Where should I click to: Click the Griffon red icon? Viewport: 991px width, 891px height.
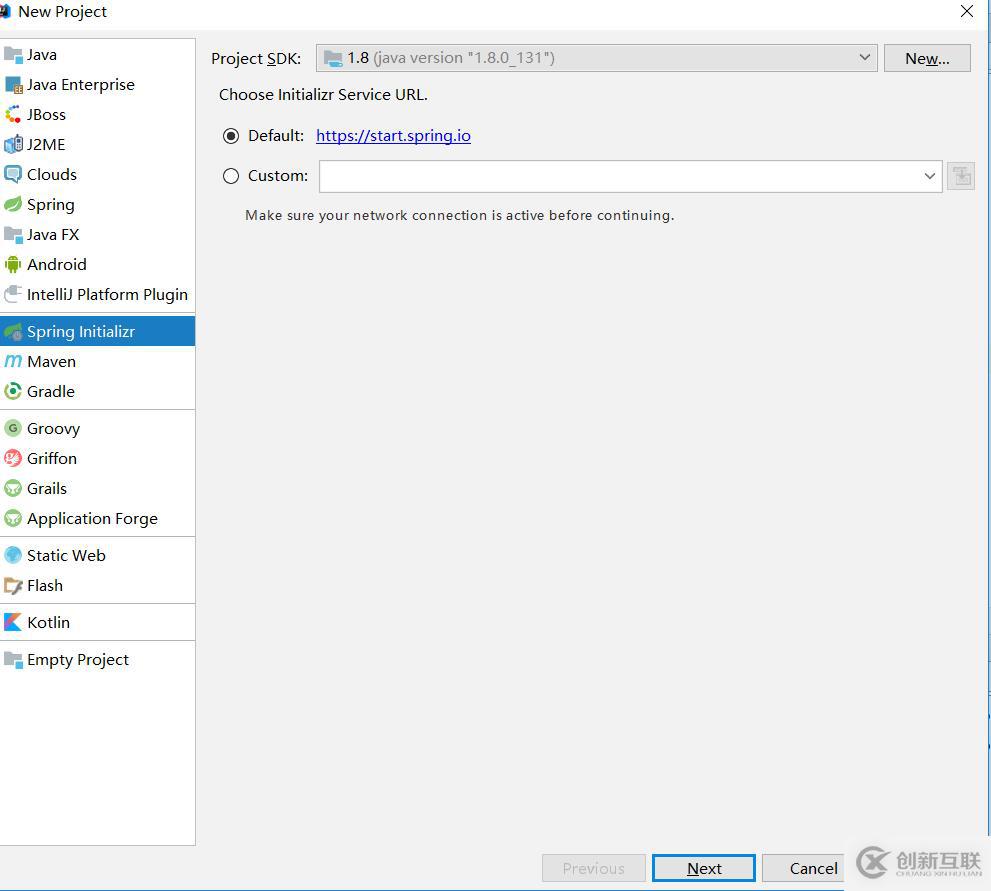13,458
